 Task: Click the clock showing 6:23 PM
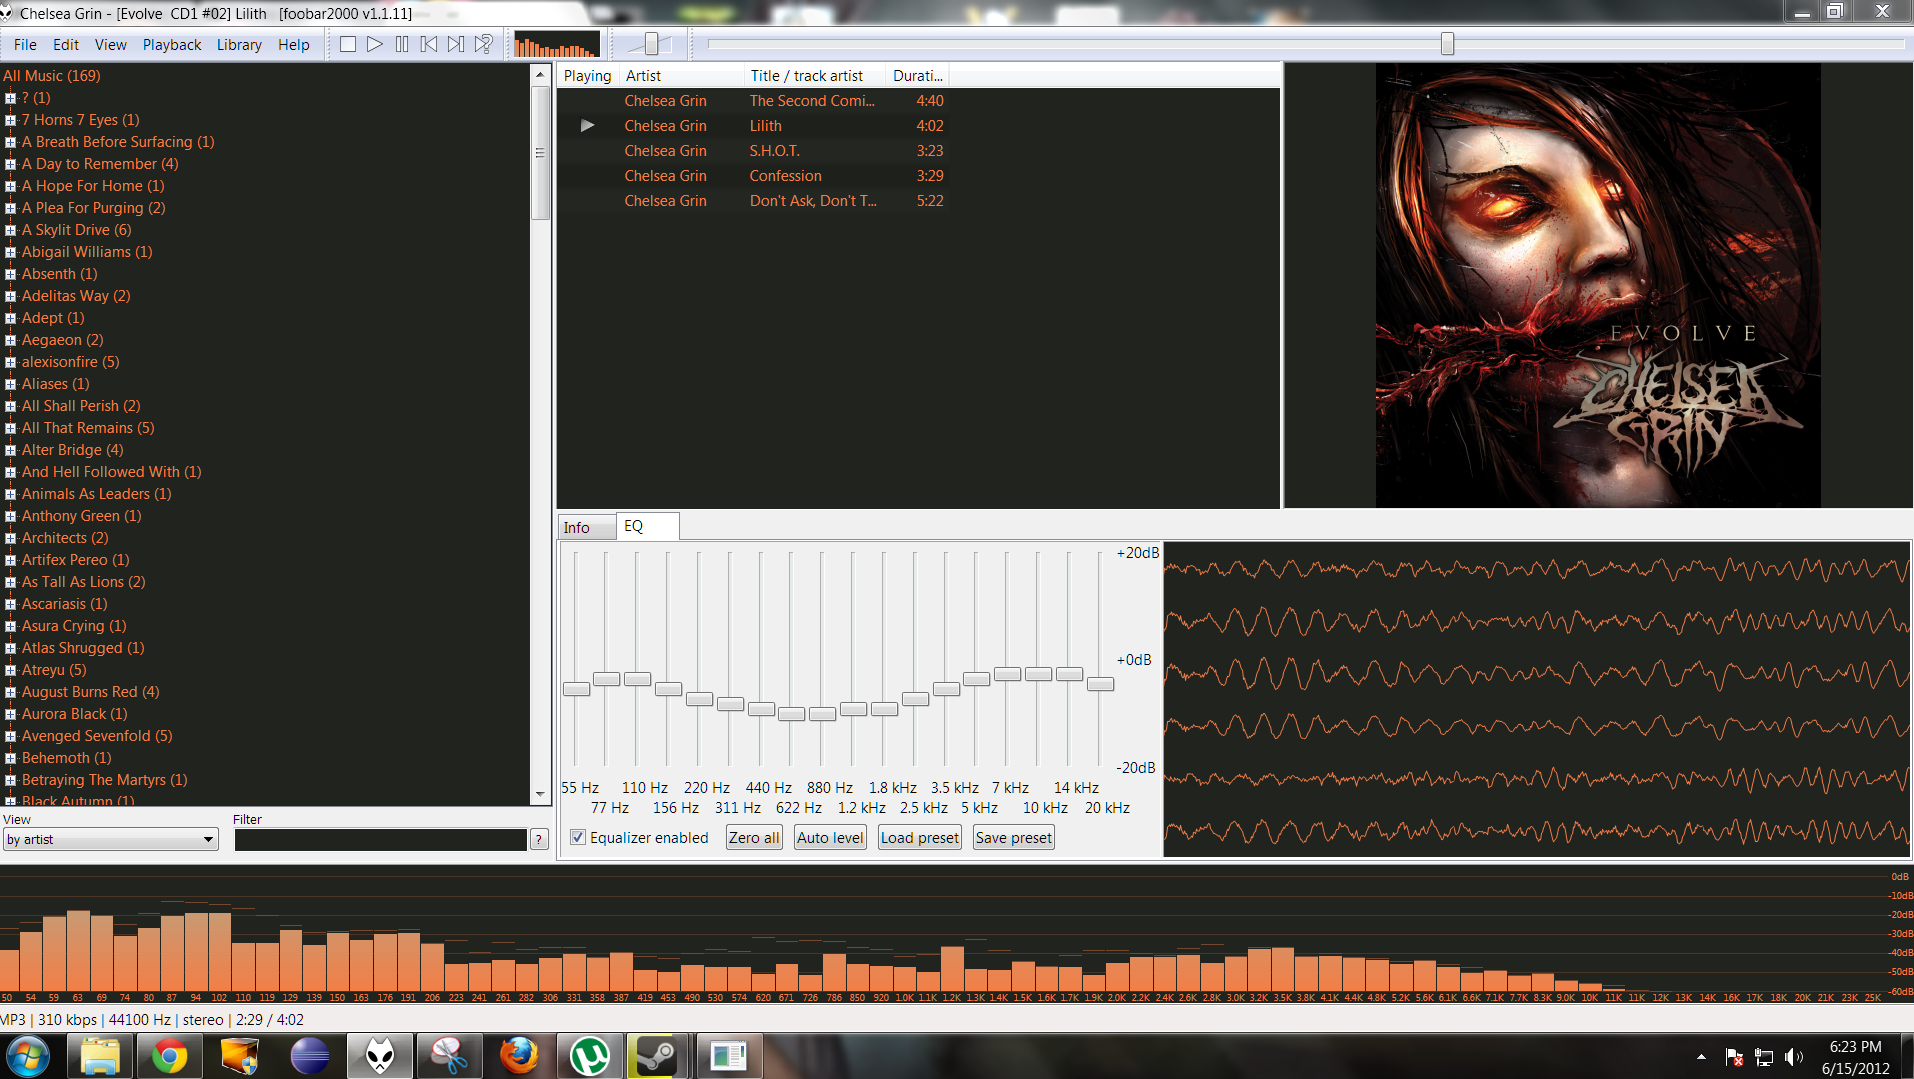(1855, 1047)
